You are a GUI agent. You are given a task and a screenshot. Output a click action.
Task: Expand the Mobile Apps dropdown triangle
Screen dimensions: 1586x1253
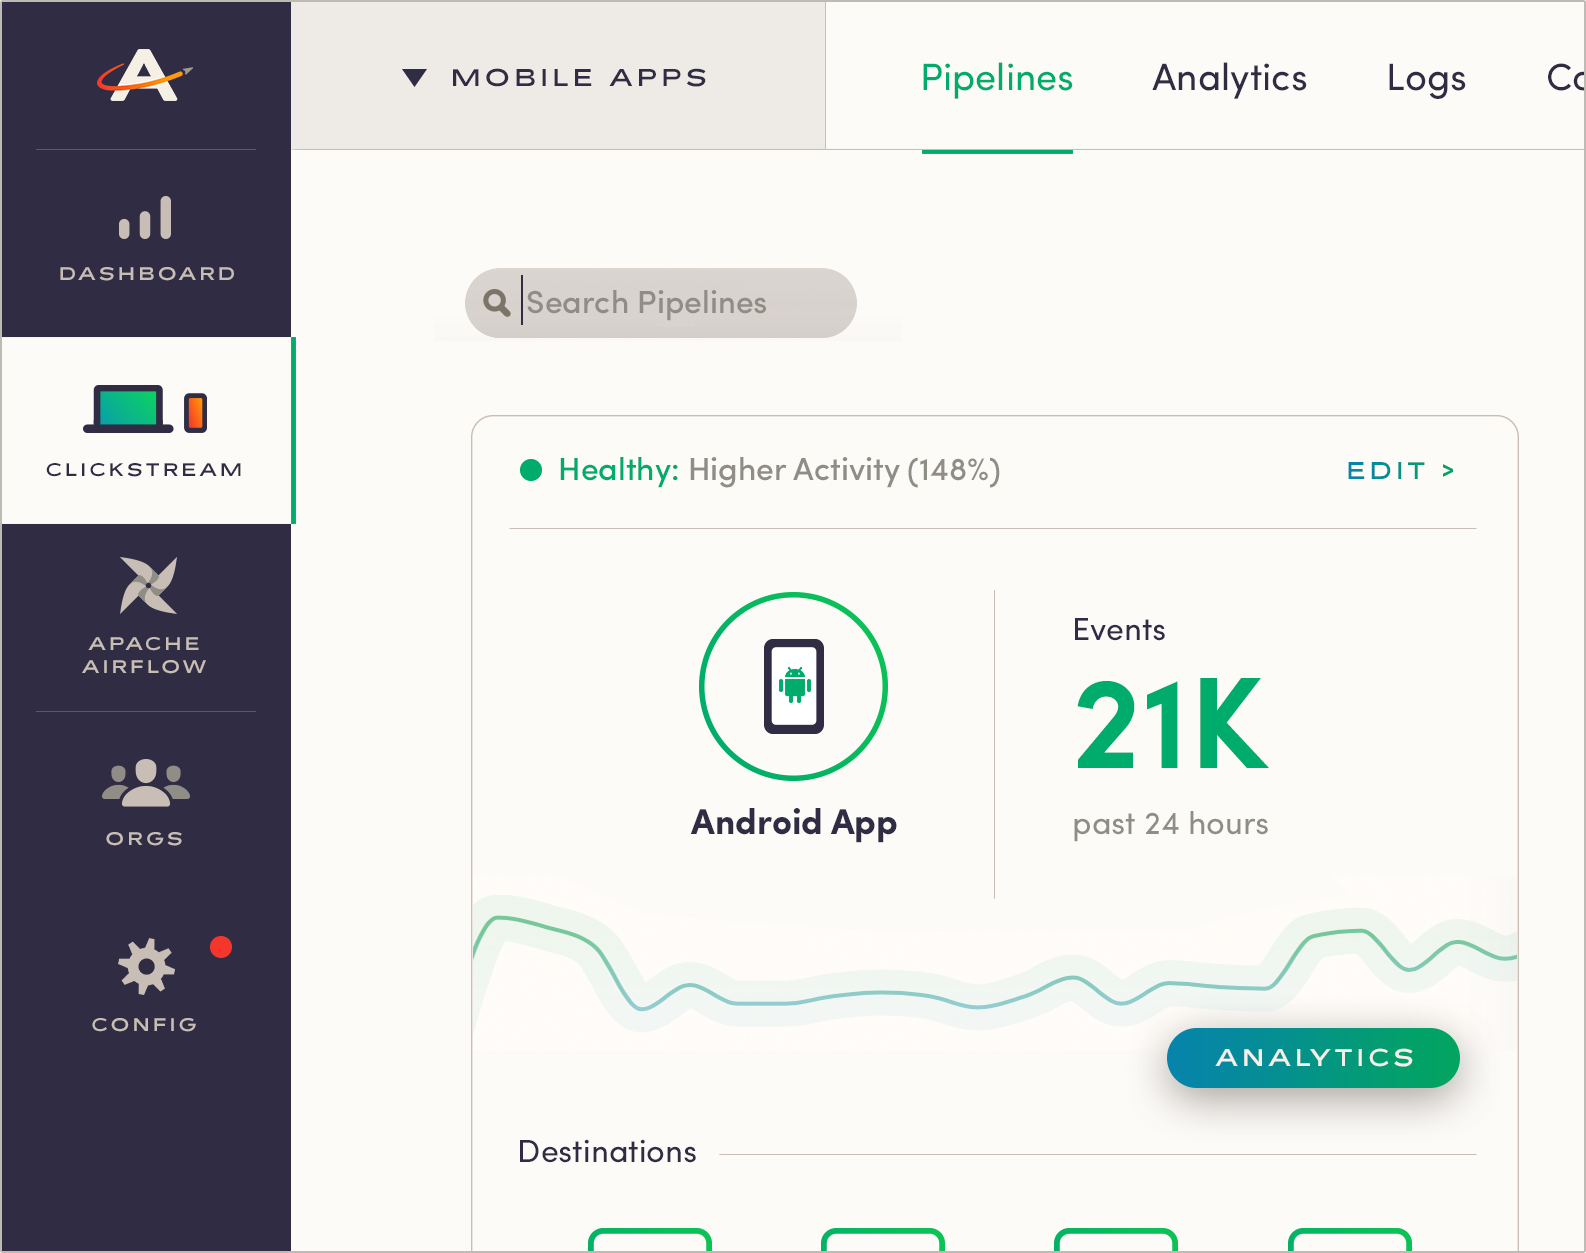(415, 77)
